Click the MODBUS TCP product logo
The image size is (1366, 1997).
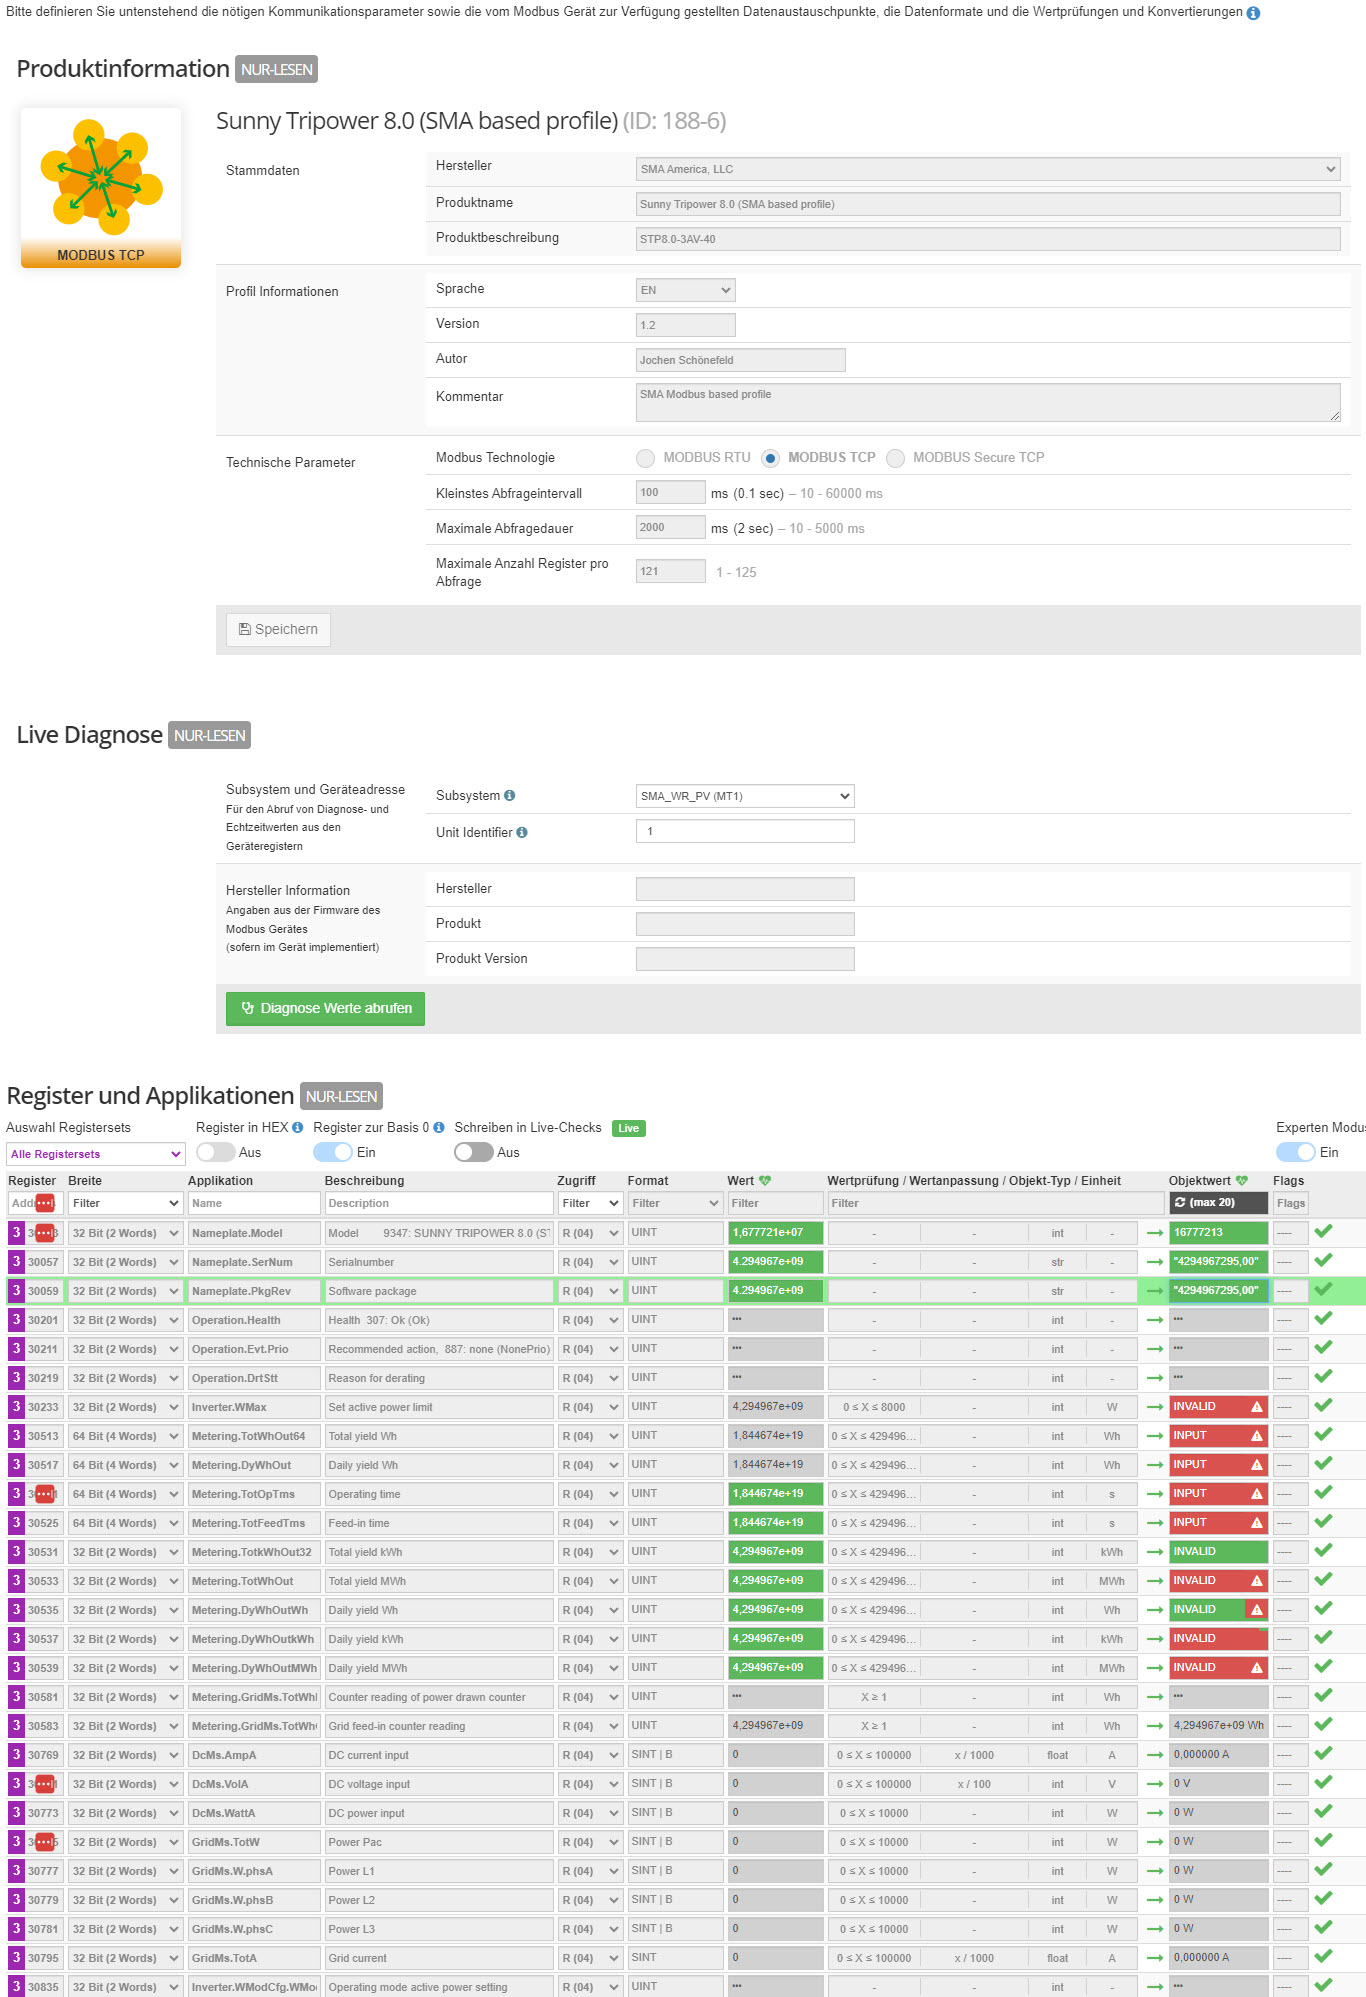(101, 188)
